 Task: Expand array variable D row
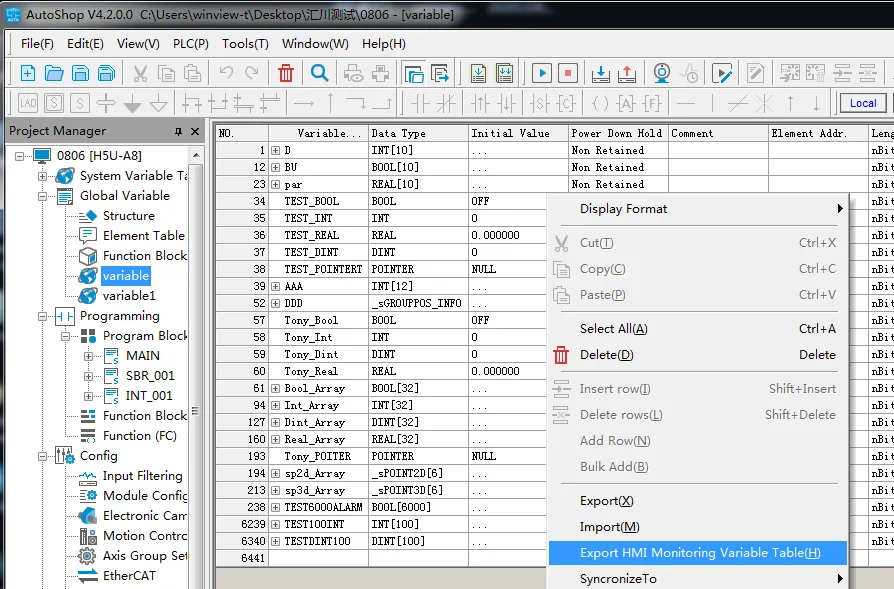(275, 151)
